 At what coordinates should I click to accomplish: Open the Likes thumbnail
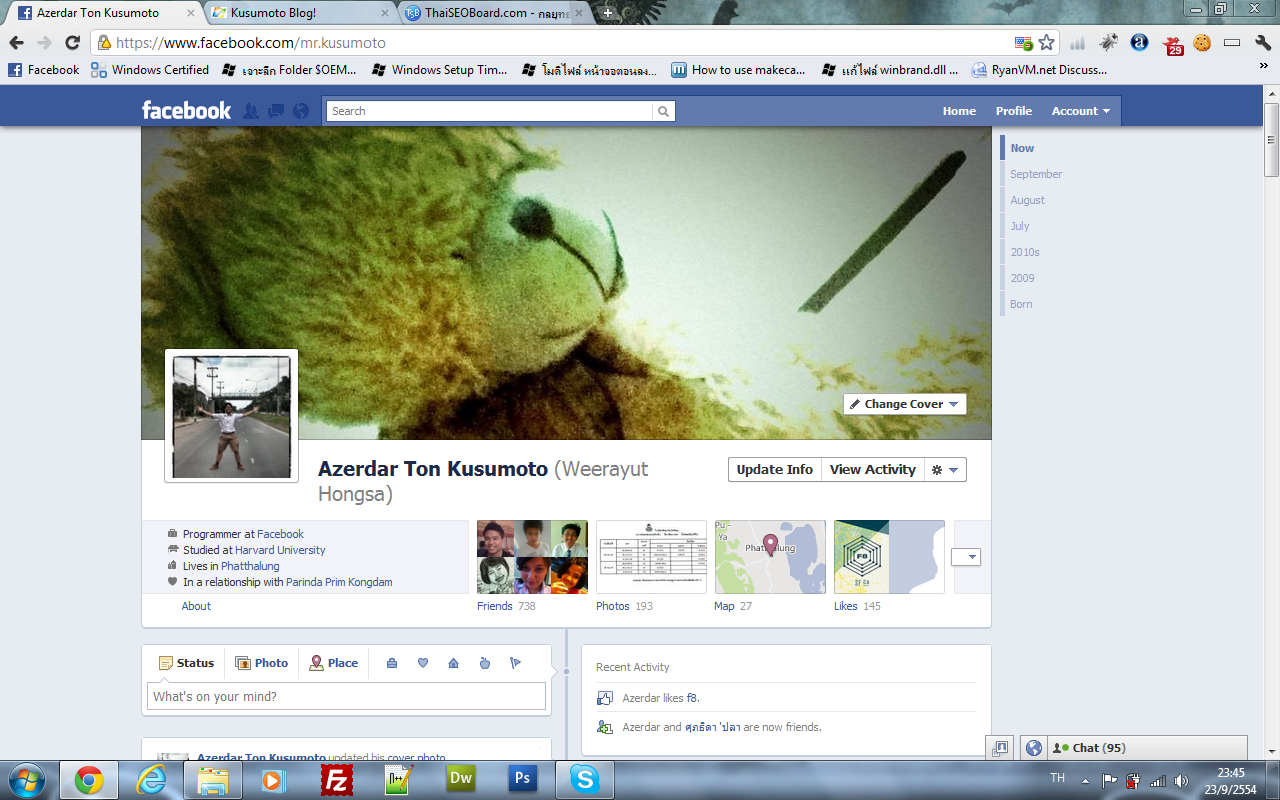[x=889, y=557]
